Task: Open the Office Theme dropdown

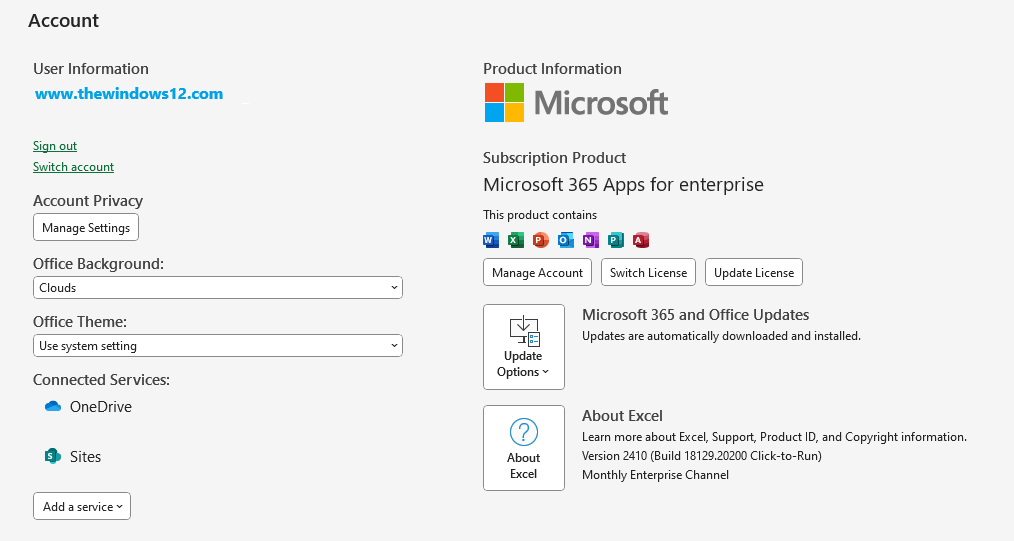Action: pyautogui.click(x=218, y=346)
